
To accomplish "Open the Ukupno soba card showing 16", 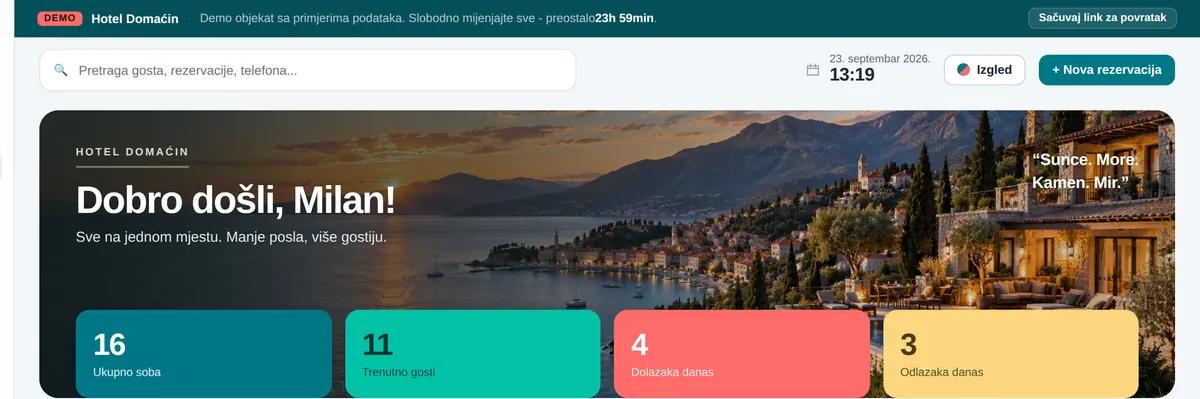I will tap(204, 354).
